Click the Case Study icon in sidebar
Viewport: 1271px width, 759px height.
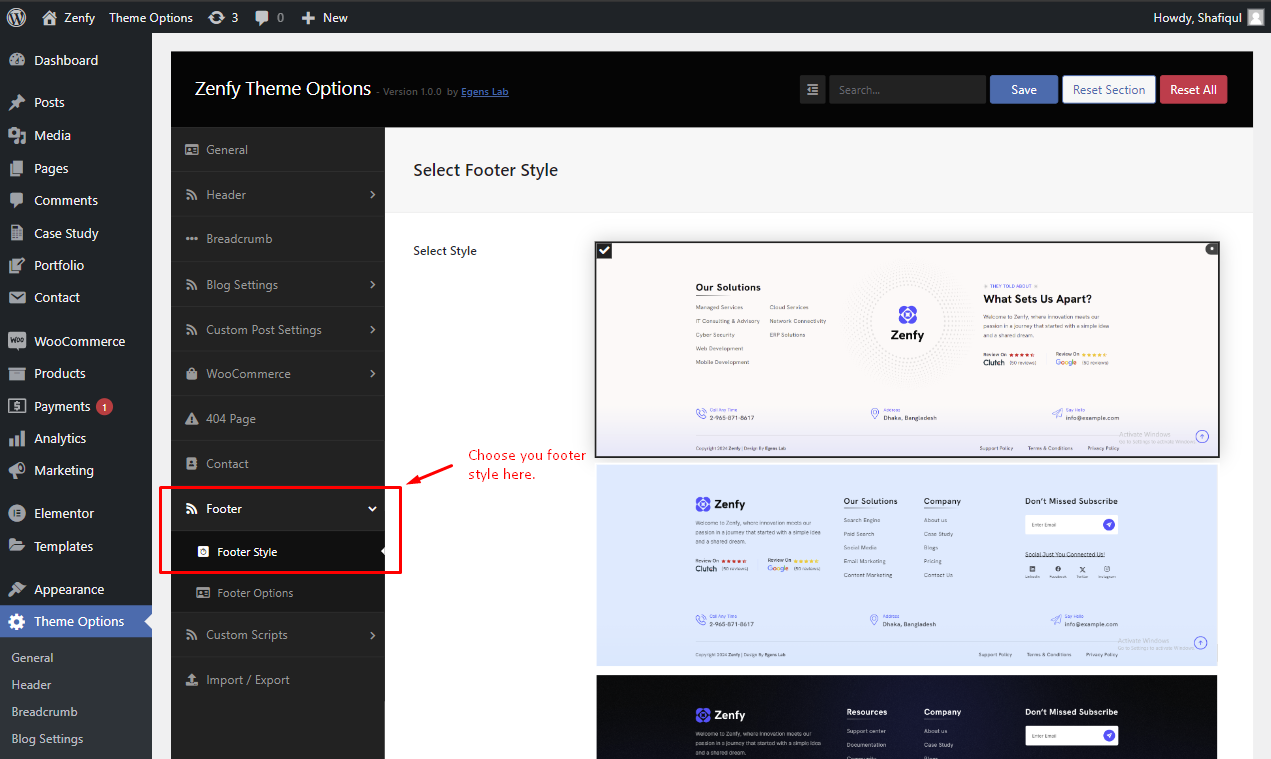click(x=17, y=233)
